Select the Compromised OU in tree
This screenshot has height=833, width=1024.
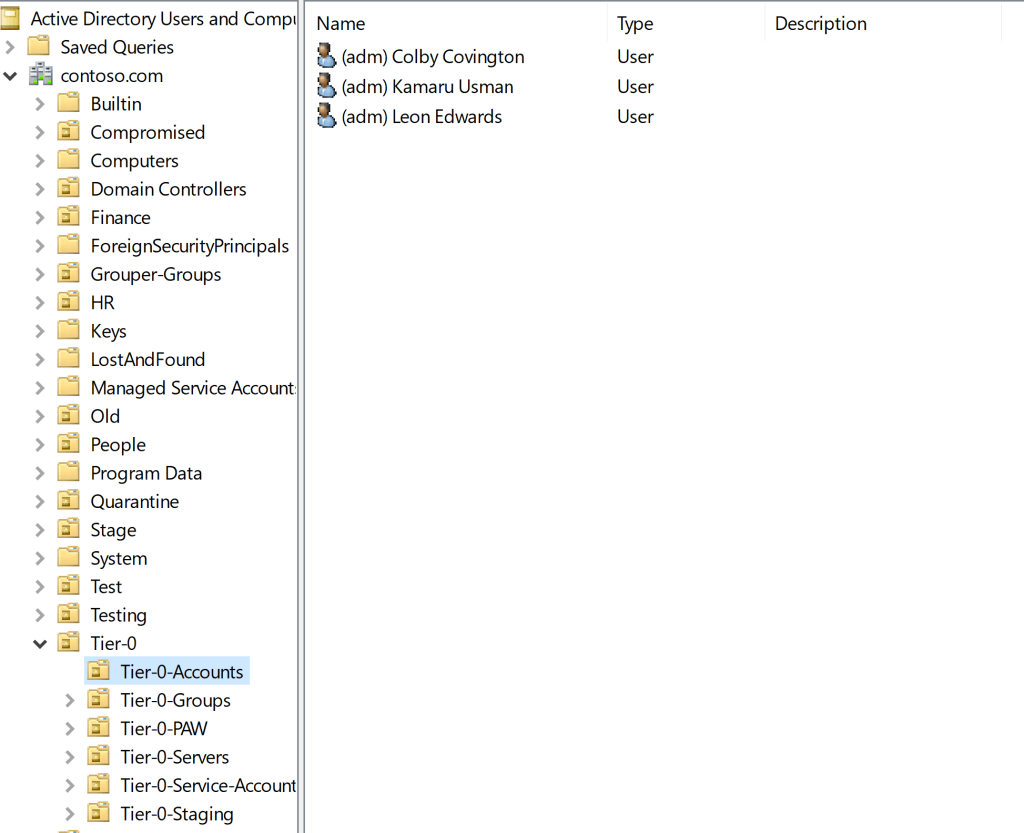point(147,132)
